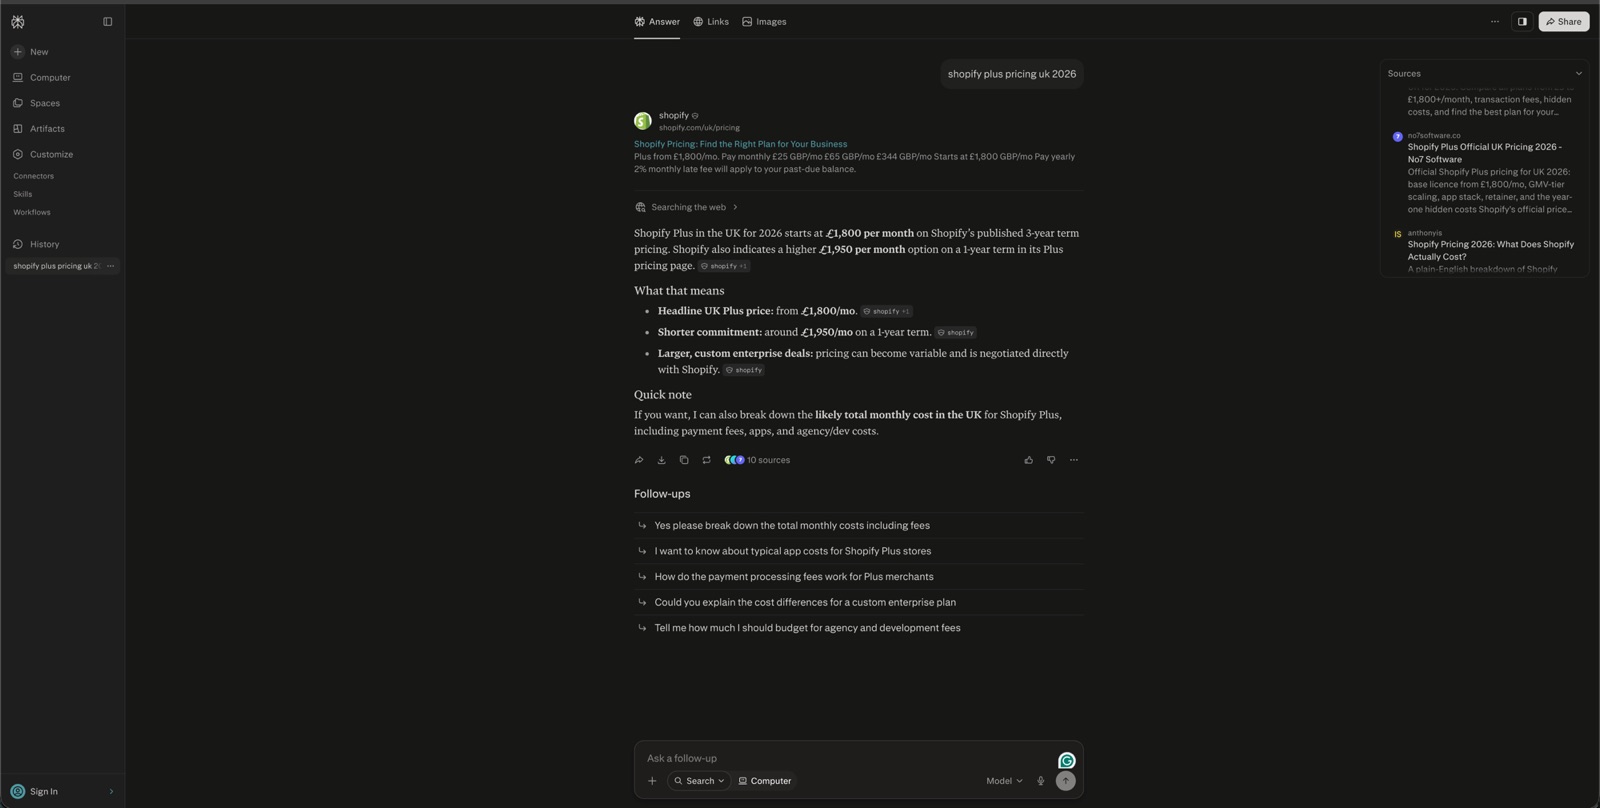This screenshot has height=808, width=1600.
Task: Open the shopify plus pricing uk thread
Action: 56,266
